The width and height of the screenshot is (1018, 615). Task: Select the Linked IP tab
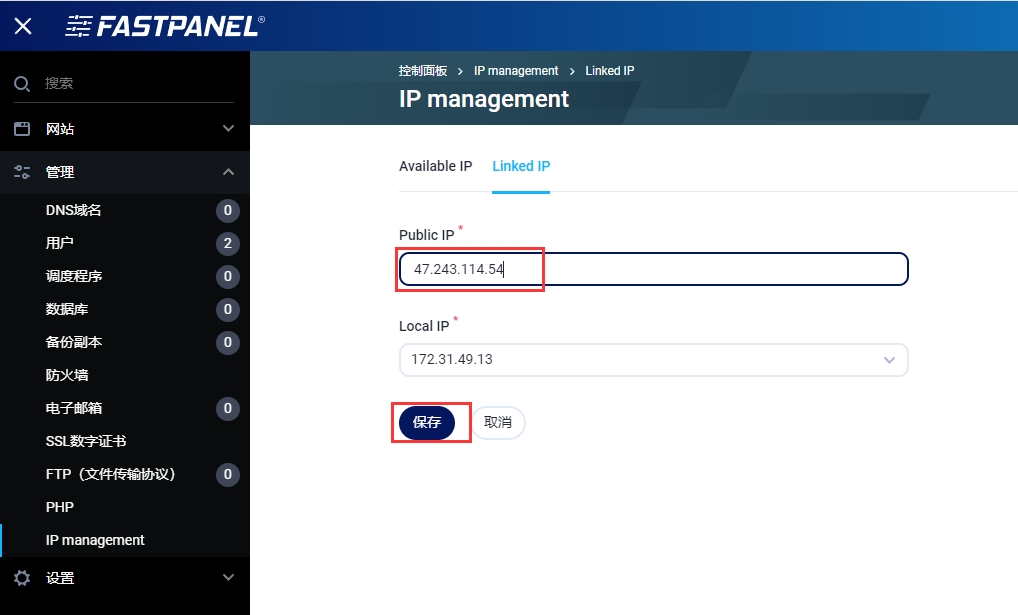[x=521, y=166]
